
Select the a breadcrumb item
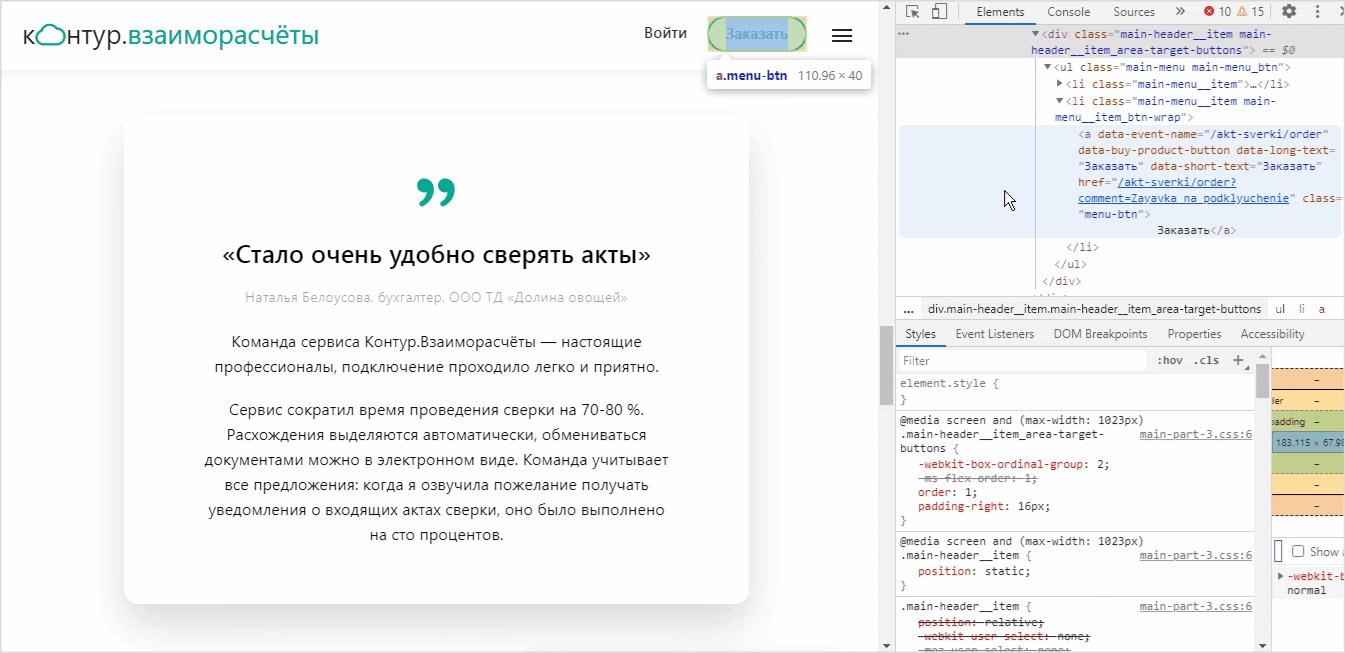pos(1321,310)
